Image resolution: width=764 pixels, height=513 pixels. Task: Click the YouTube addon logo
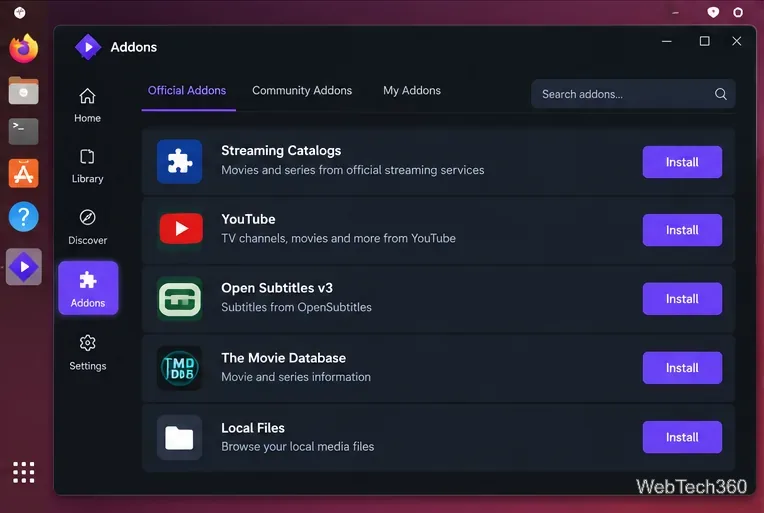point(181,228)
